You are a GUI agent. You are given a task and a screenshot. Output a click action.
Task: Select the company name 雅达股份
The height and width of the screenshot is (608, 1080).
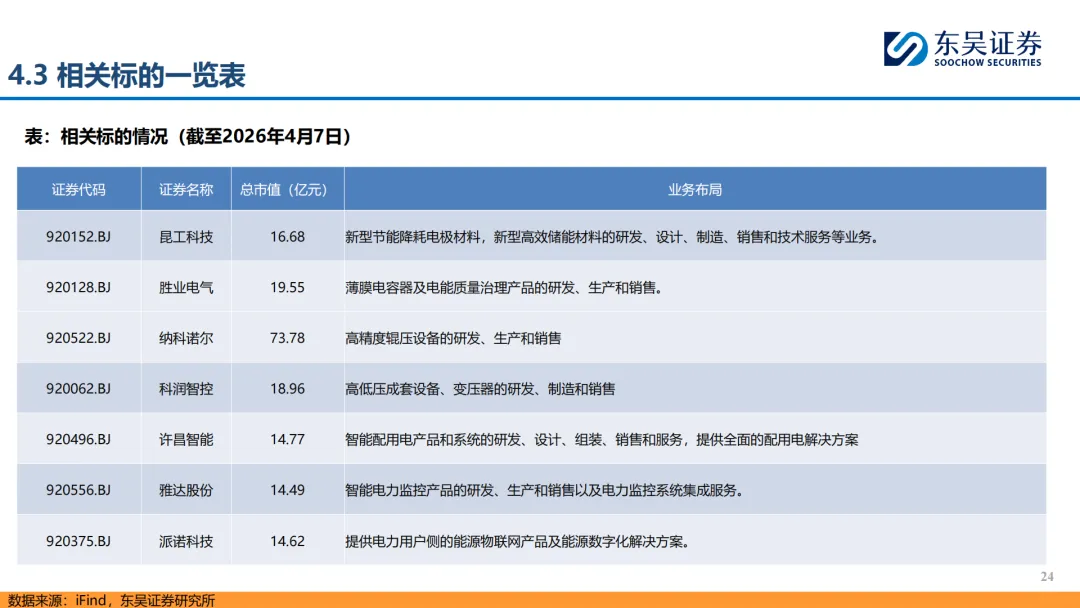183,489
